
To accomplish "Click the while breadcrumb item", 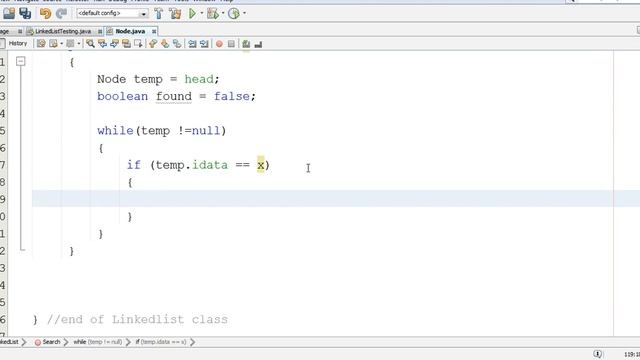I will pos(98,342).
